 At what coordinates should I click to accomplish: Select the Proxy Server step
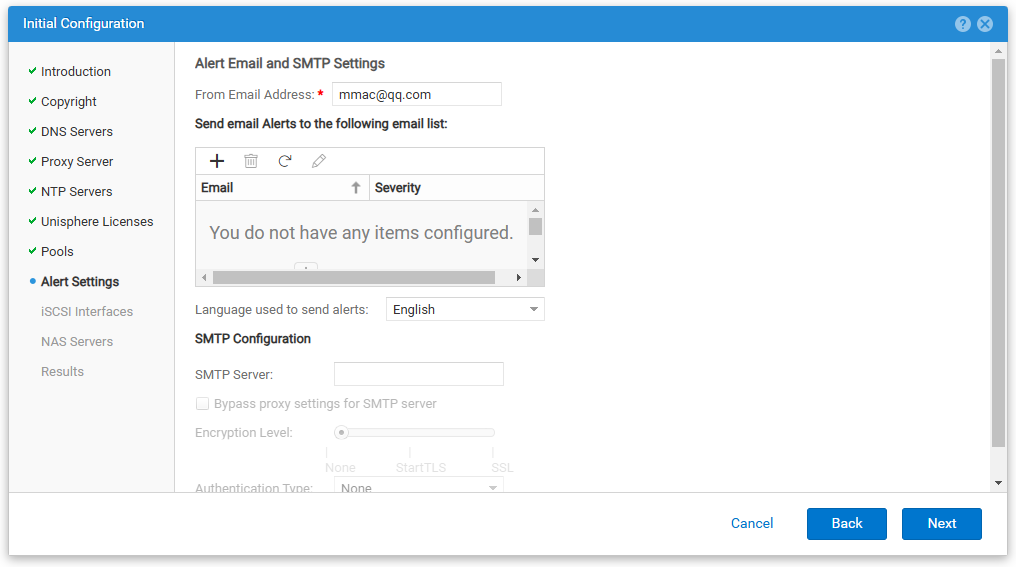point(76,162)
